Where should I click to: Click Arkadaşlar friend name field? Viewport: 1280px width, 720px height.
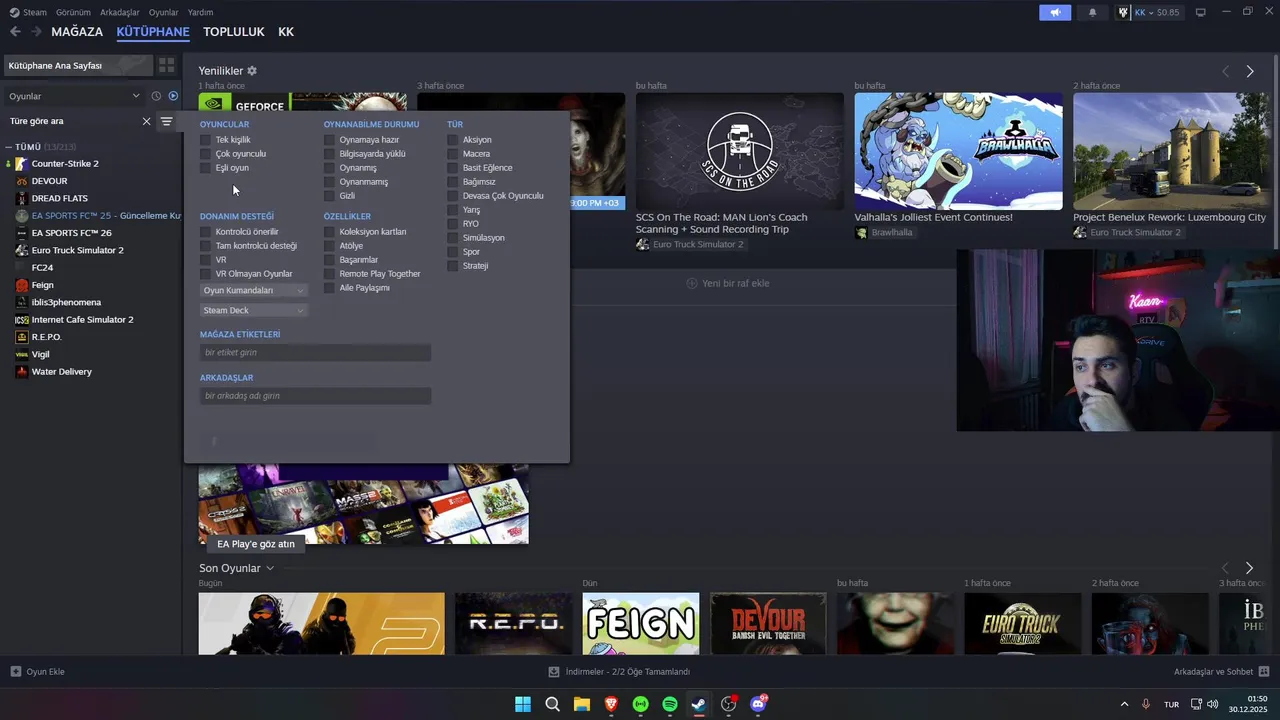click(315, 396)
